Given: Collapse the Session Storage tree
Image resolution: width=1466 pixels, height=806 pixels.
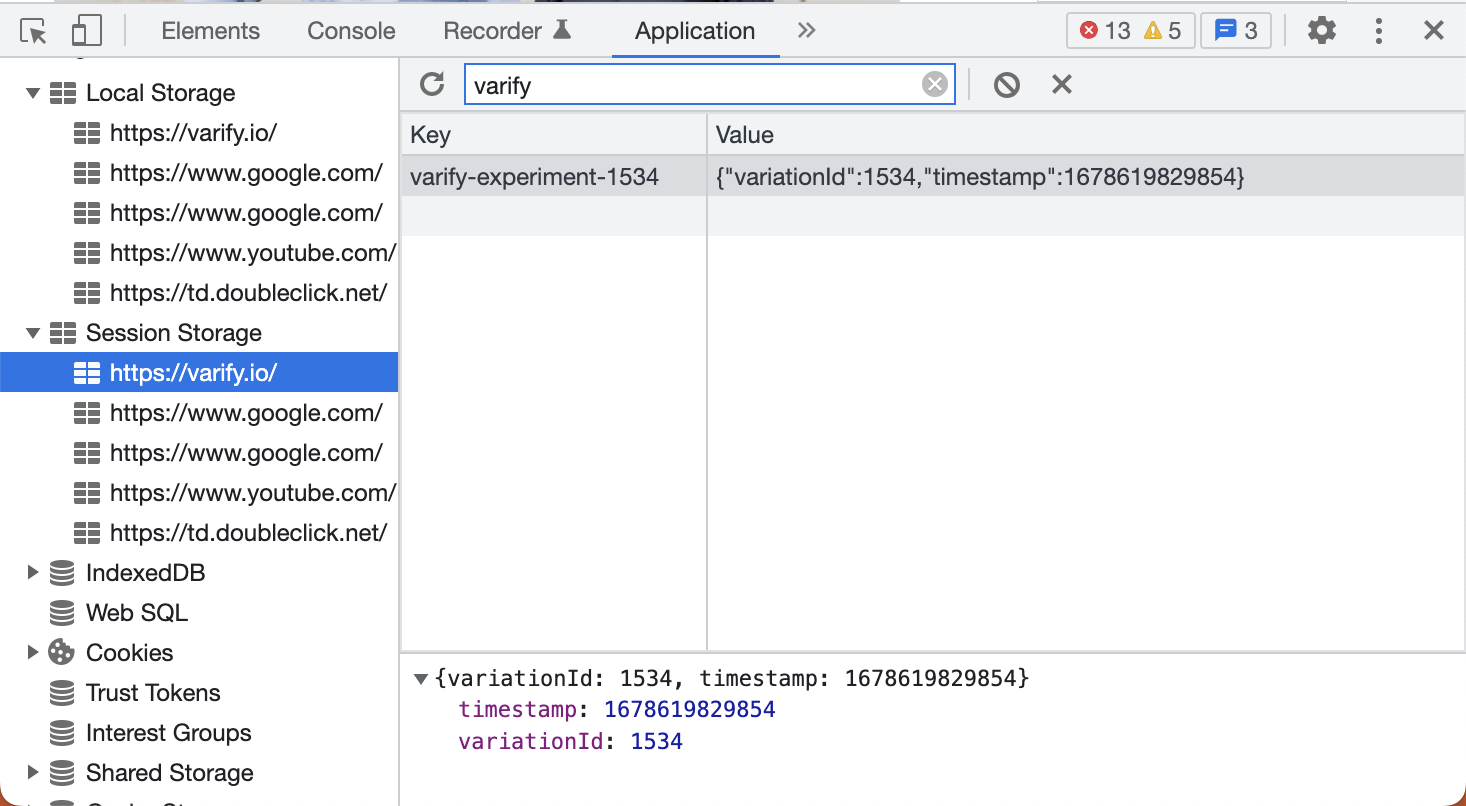Looking at the screenshot, I should click(x=33, y=333).
